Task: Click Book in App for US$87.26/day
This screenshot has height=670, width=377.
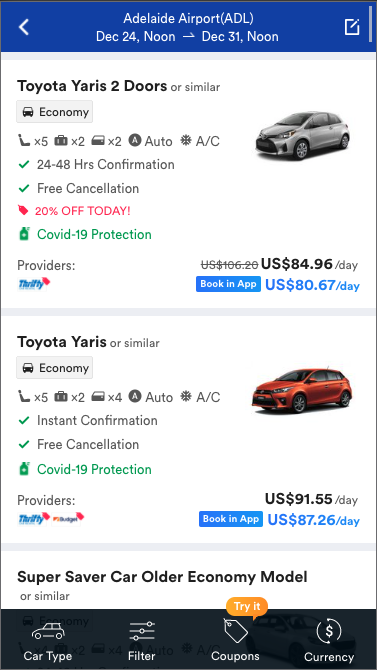Action: point(231,519)
